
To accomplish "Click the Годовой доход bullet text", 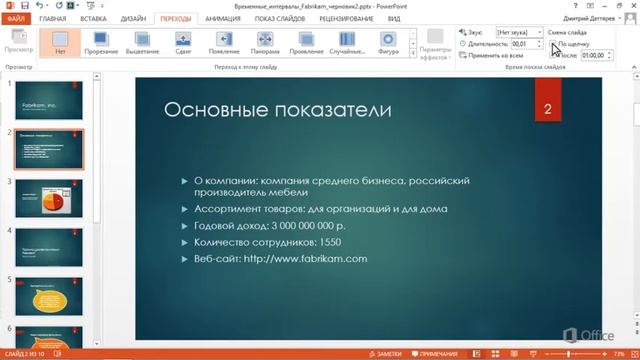I will pyautogui.click(x=270, y=226).
